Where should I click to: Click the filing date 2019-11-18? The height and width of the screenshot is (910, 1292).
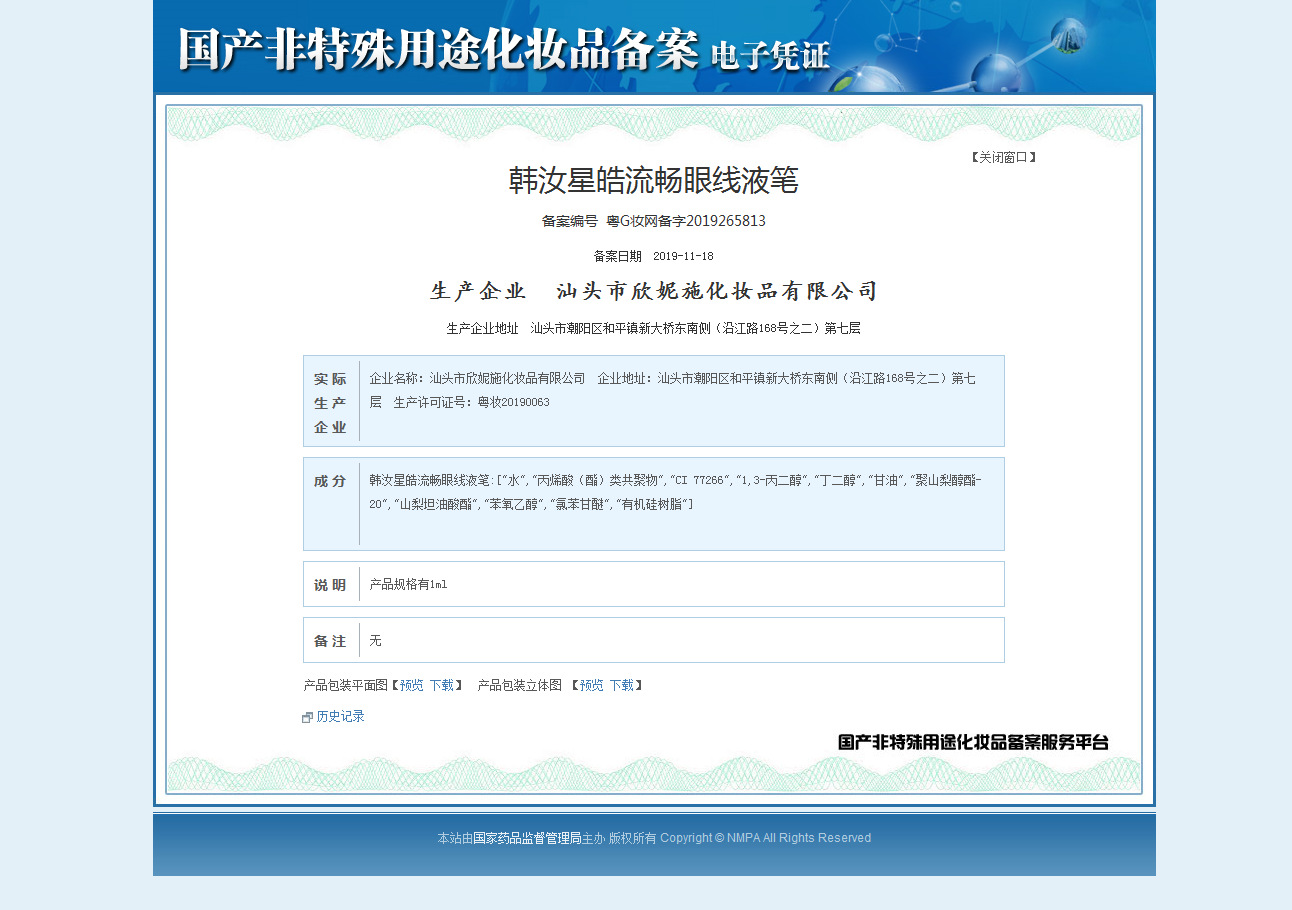683,256
